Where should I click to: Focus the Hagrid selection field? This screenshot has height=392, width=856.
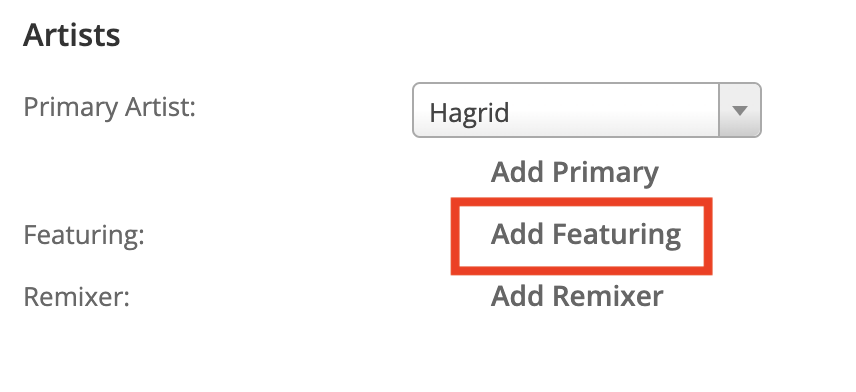pos(586,110)
